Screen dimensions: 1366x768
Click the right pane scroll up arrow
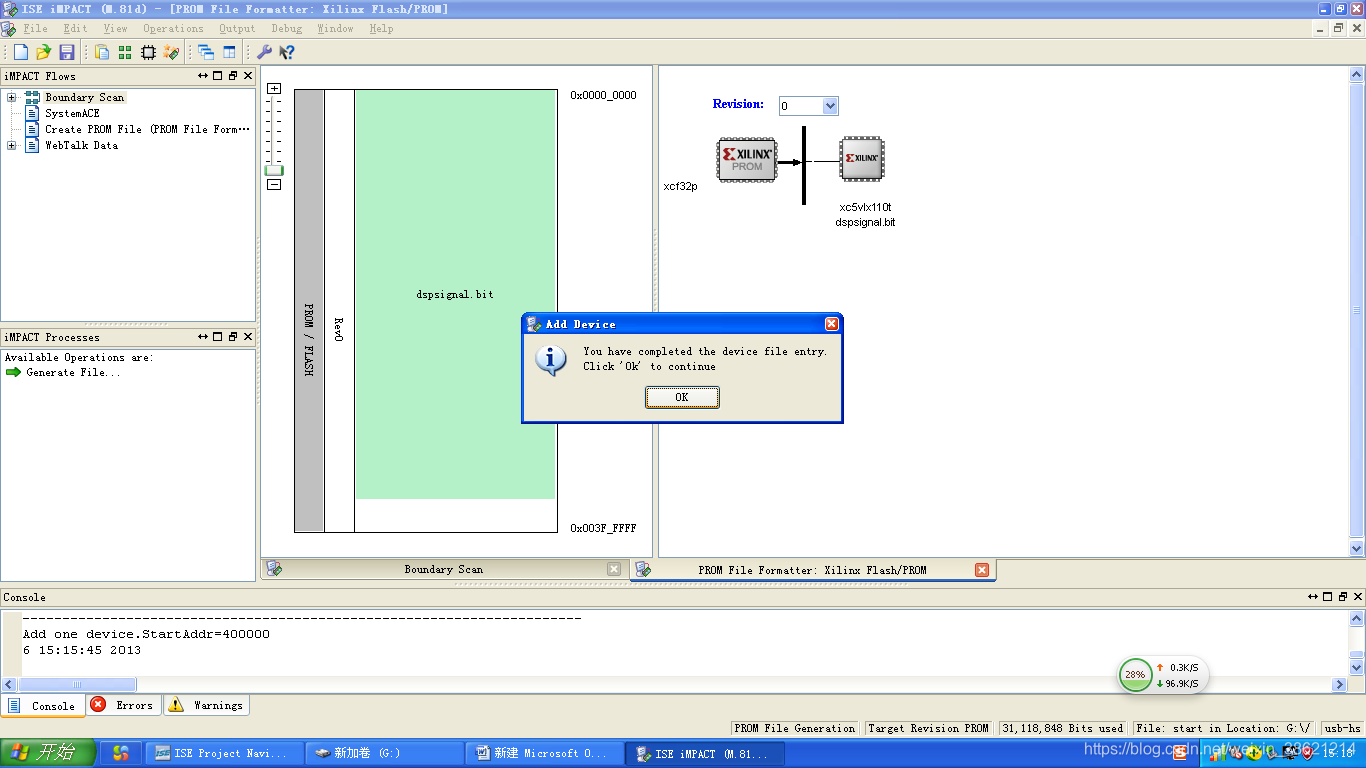(1357, 74)
